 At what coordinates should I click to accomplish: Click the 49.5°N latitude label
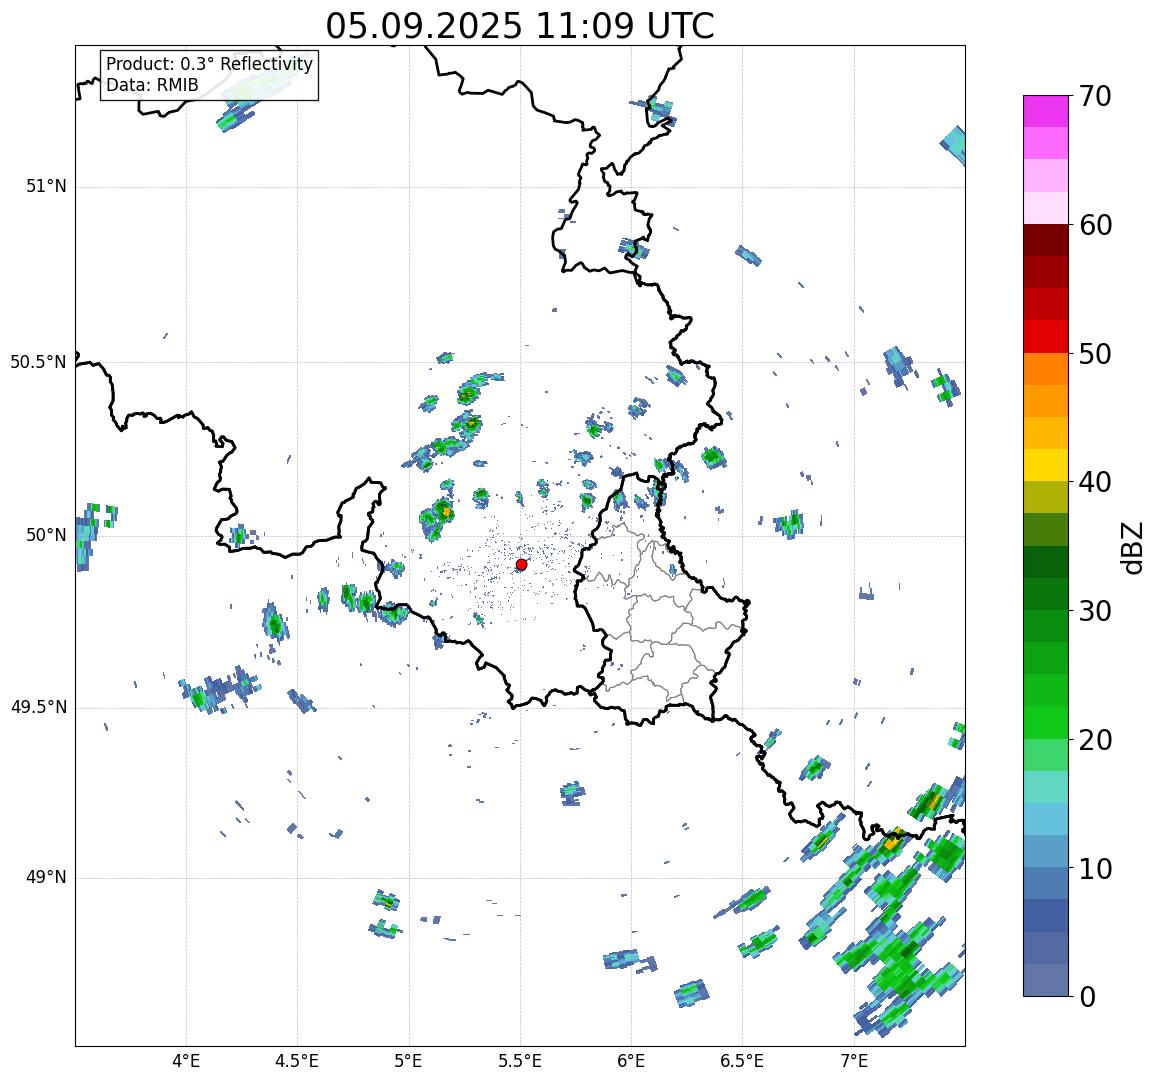(38, 708)
